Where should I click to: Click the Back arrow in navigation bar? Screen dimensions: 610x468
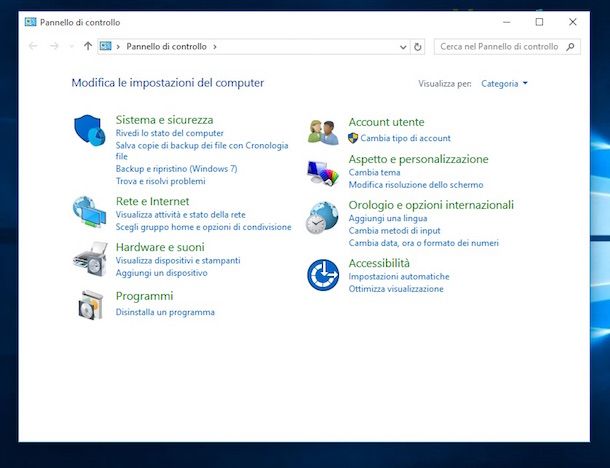coord(33,46)
